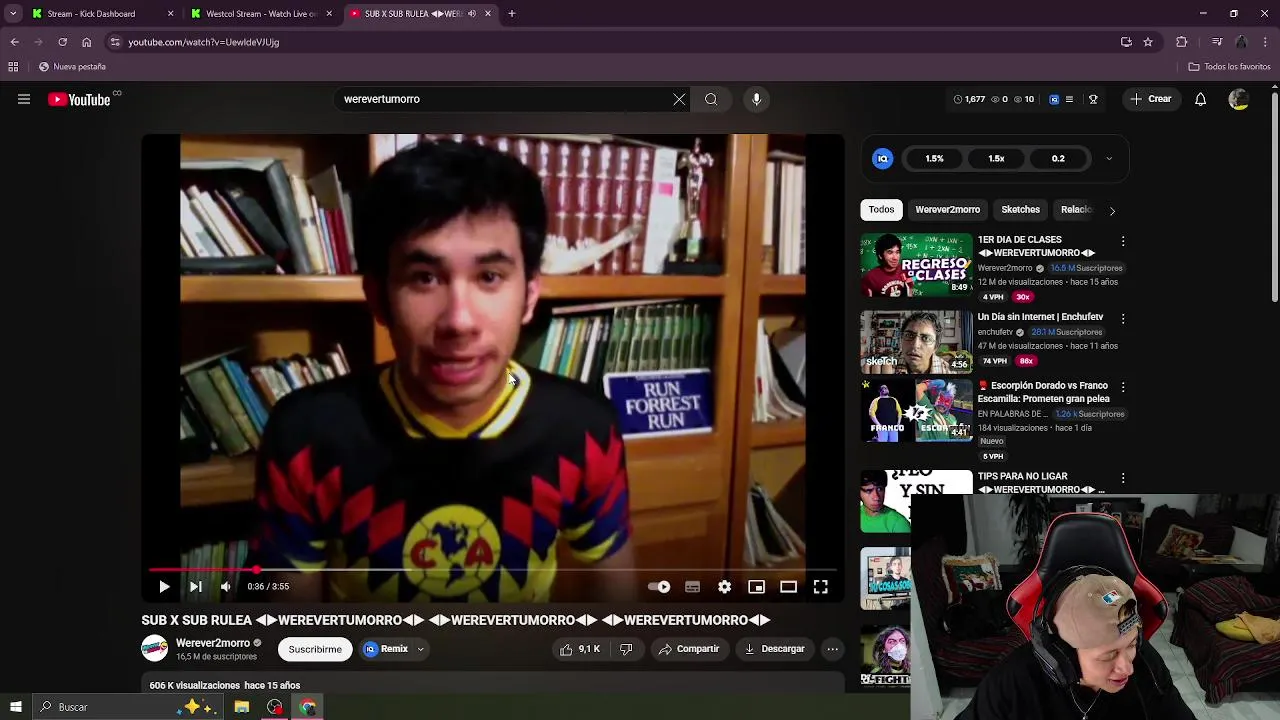Open options for Un Día sin Internet video
The height and width of the screenshot is (720, 1280).
[x=1123, y=318]
